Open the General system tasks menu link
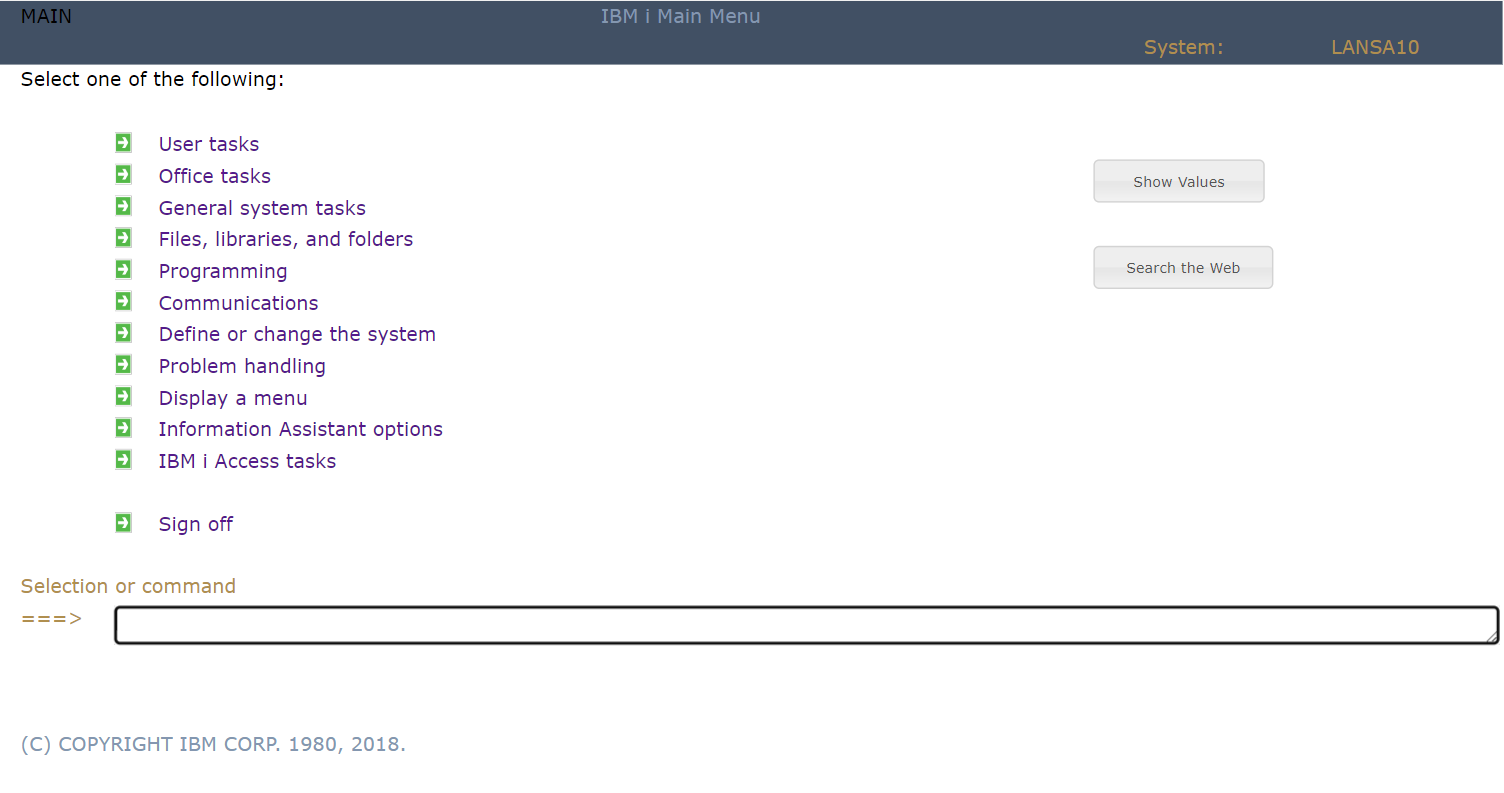The width and height of the screenshot is (1504, 793). pyautogui.click(x=262, y=208)
